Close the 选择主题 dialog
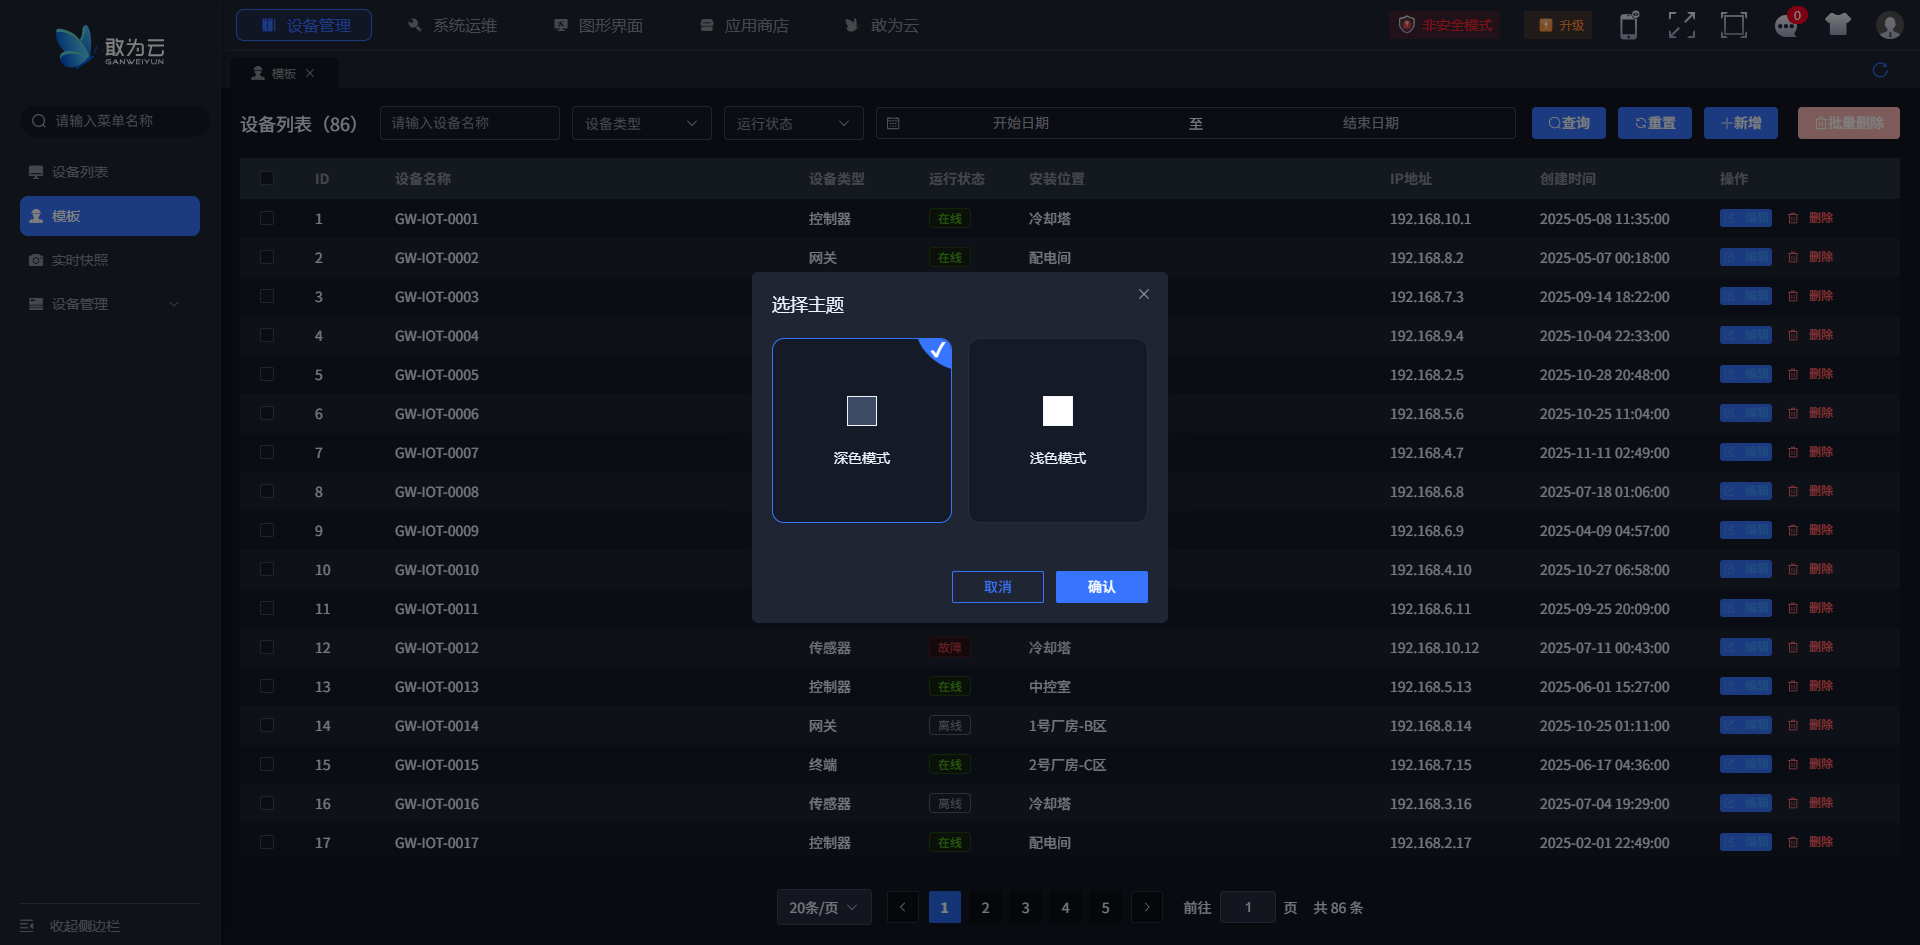This screenshot has height=945, width=1920. click(x=1144, y=294)
